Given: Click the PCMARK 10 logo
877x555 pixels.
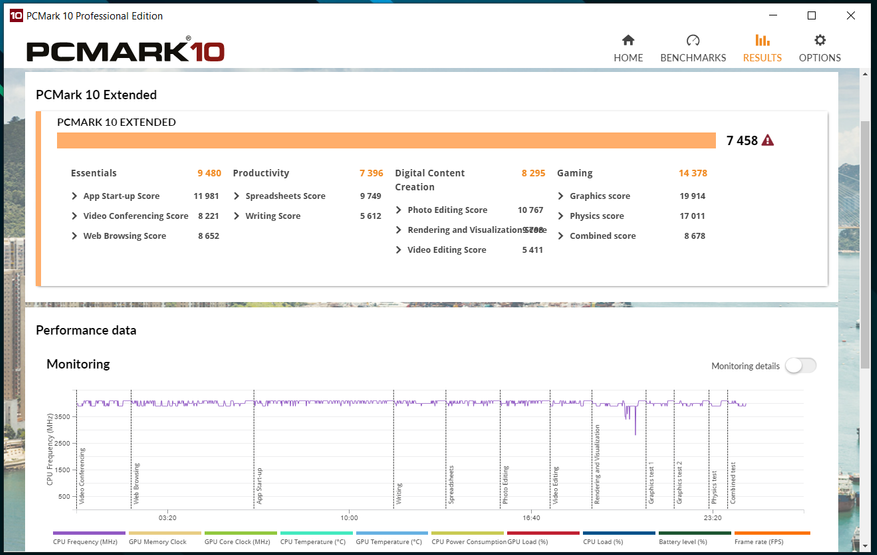Looking at the screenshot, I should point(125,50).
